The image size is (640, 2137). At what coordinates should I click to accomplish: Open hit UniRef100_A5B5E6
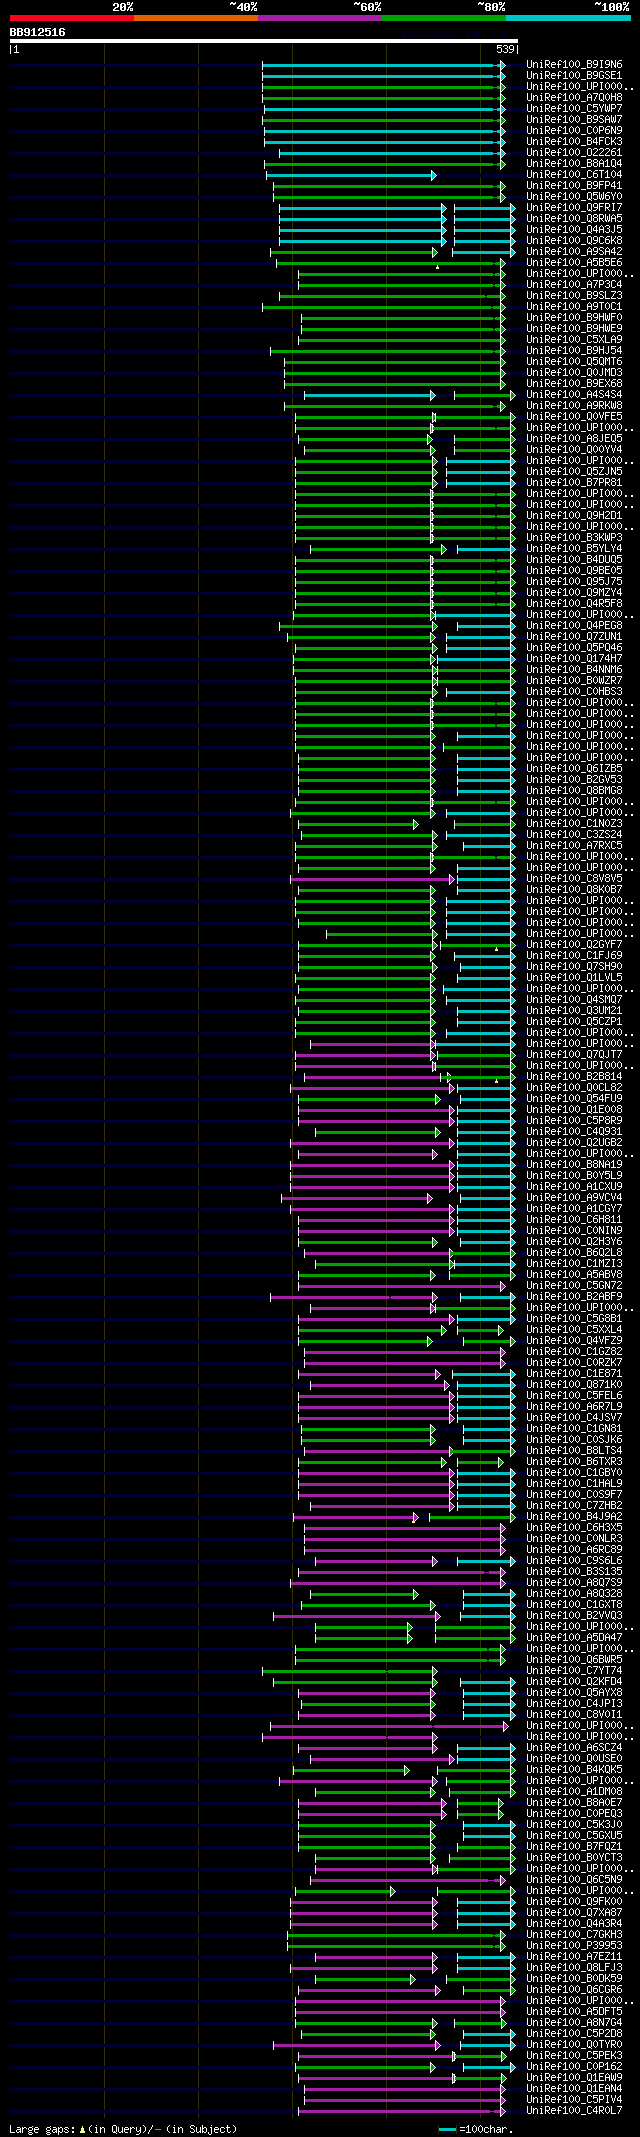[x=574, y=262]
